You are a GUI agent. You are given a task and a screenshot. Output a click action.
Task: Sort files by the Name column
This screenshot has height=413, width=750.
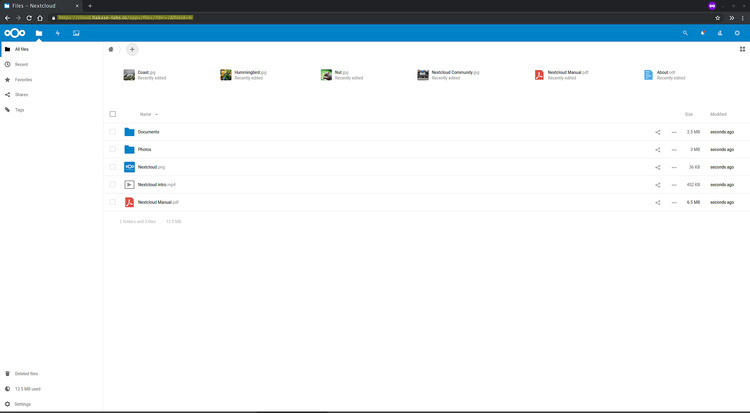[146, 114]
